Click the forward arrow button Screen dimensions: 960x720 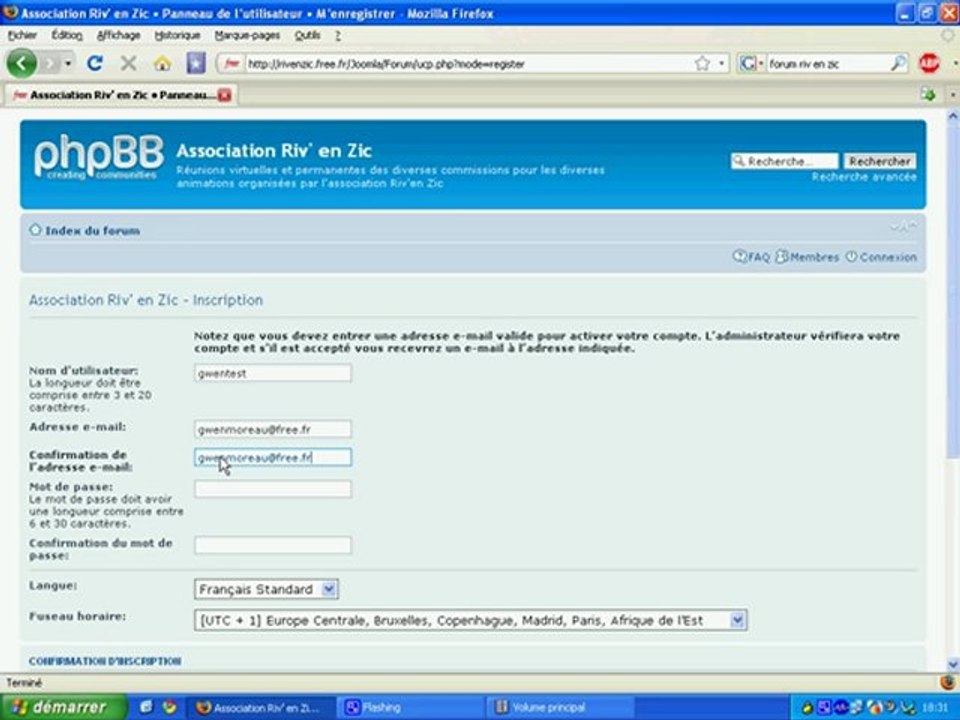pyautogui.click(x=51, y=63)
